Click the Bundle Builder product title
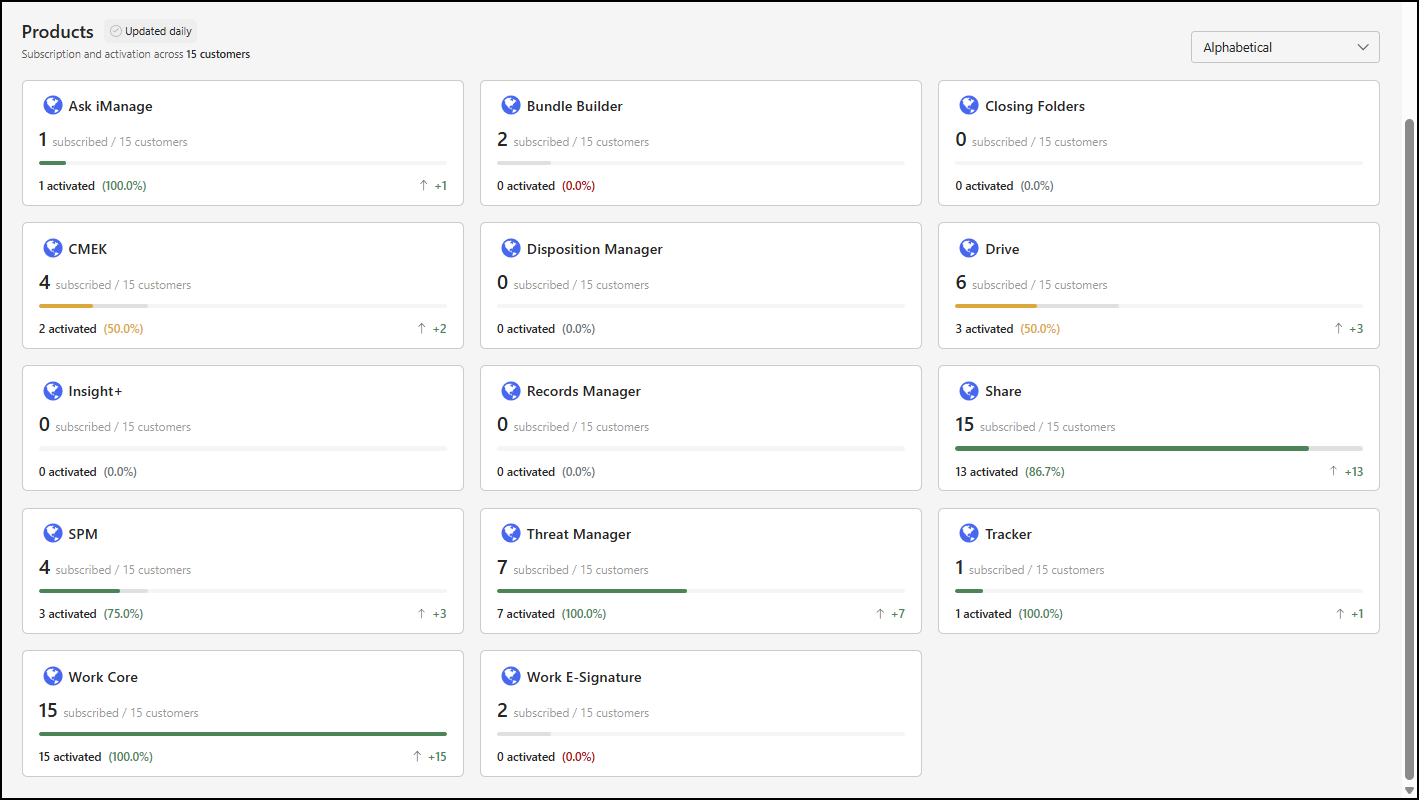 coord(575,106)
